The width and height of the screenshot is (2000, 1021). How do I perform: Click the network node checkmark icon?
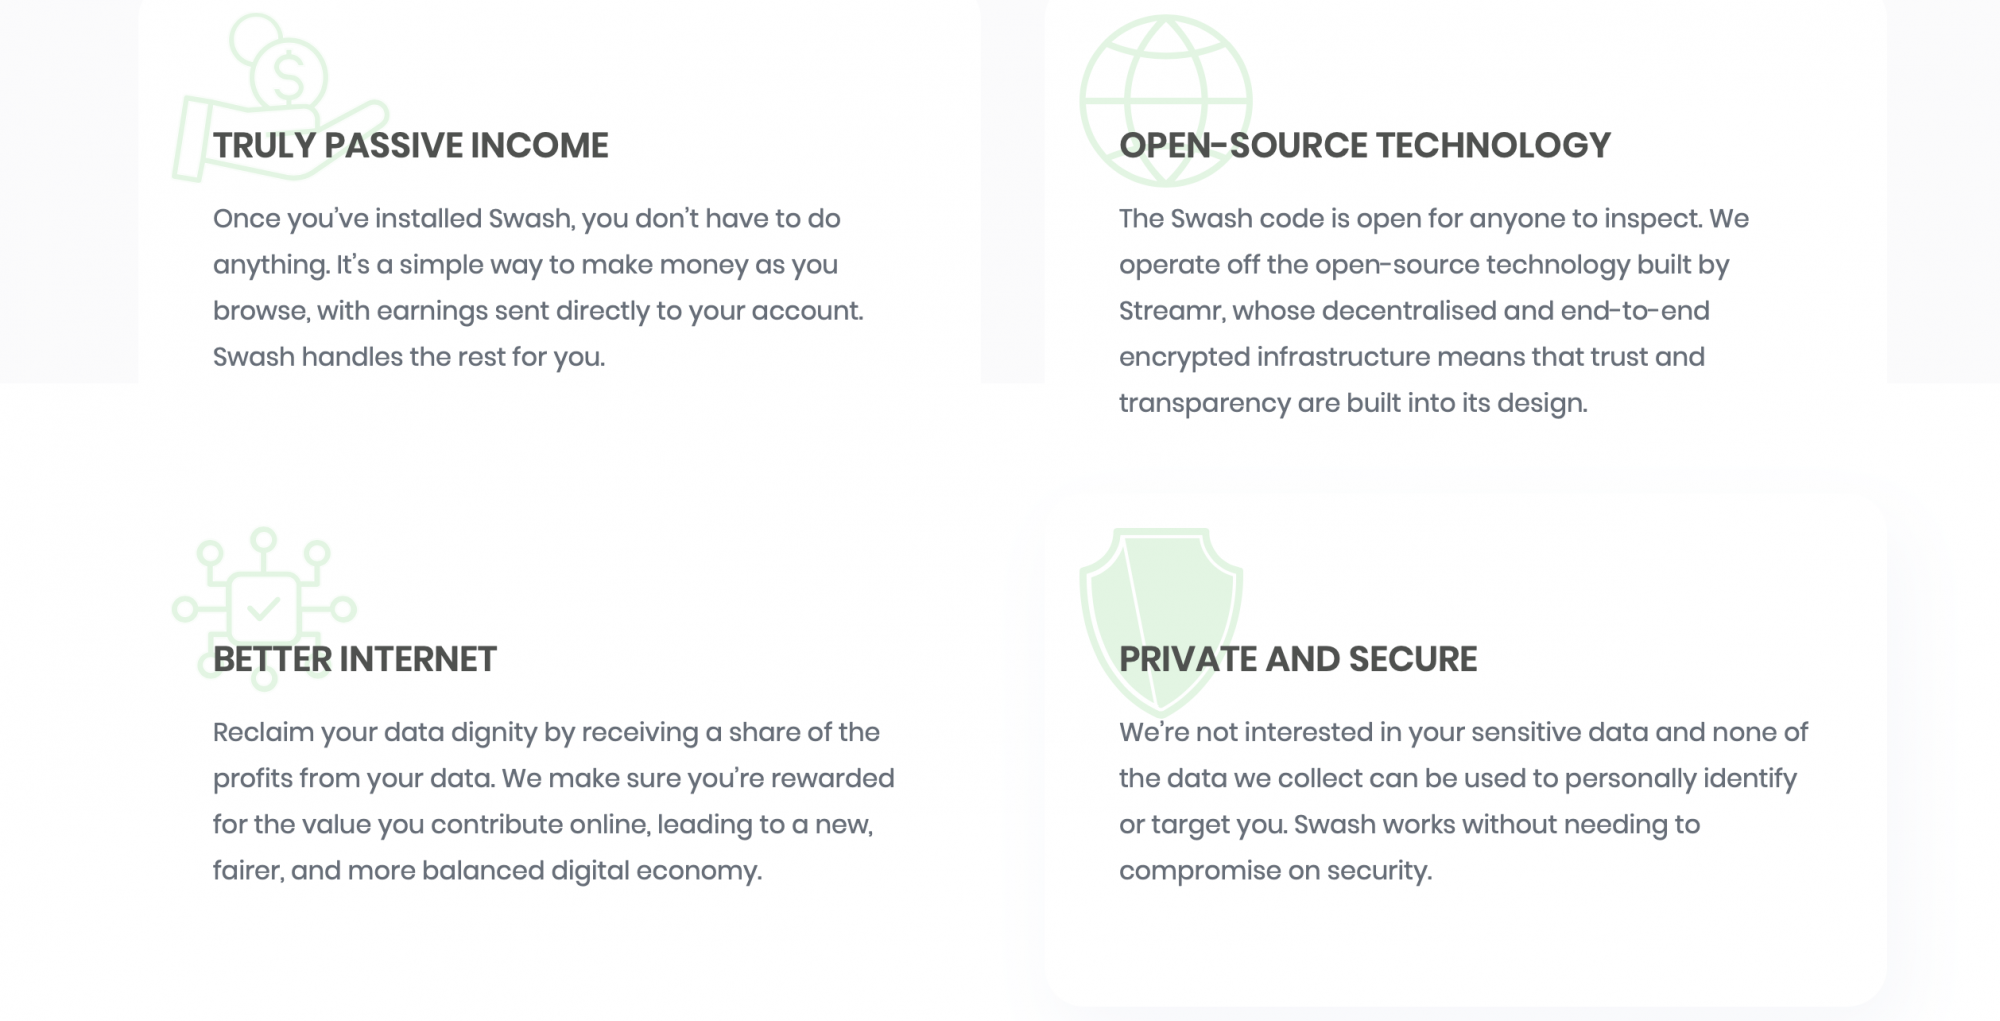[264, 608]
